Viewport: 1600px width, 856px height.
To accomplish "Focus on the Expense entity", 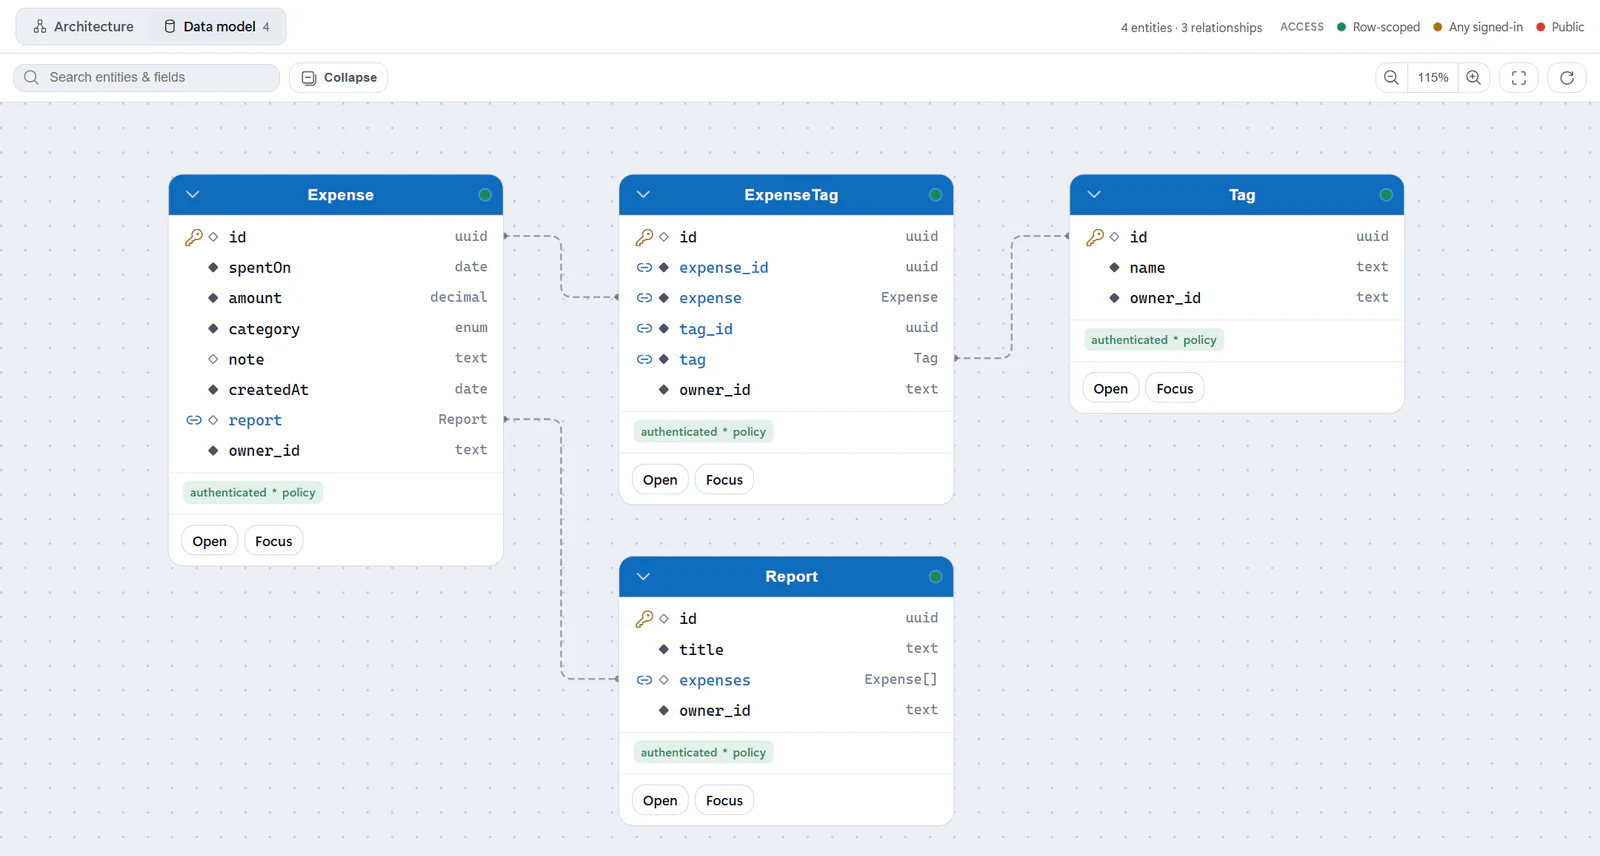I will click(x=274, y=541).
